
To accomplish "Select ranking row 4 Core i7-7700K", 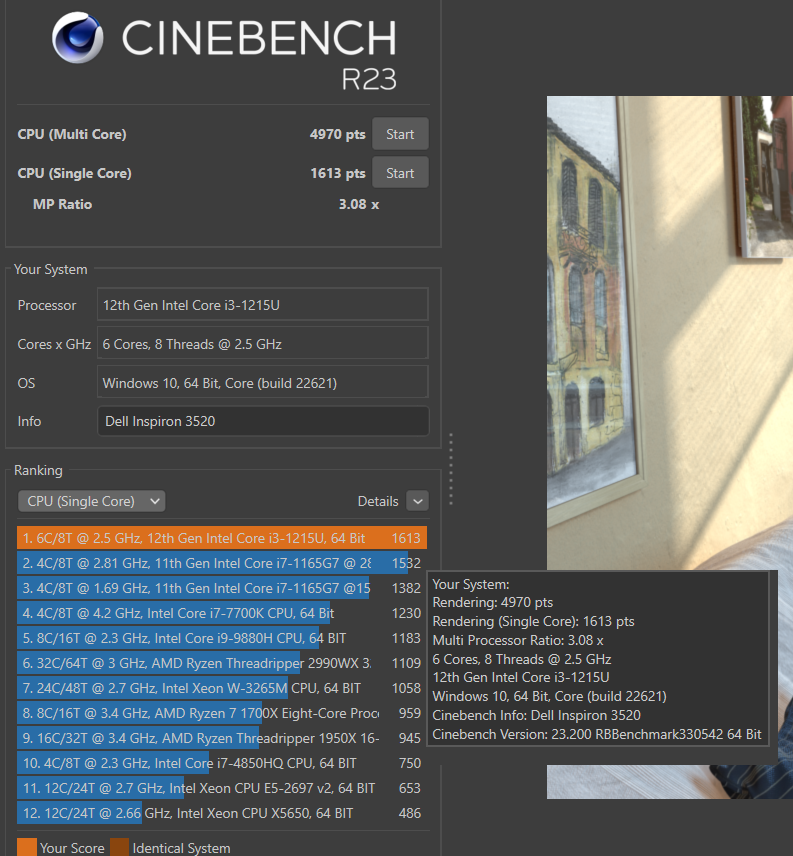I will [x=222, y=613].
